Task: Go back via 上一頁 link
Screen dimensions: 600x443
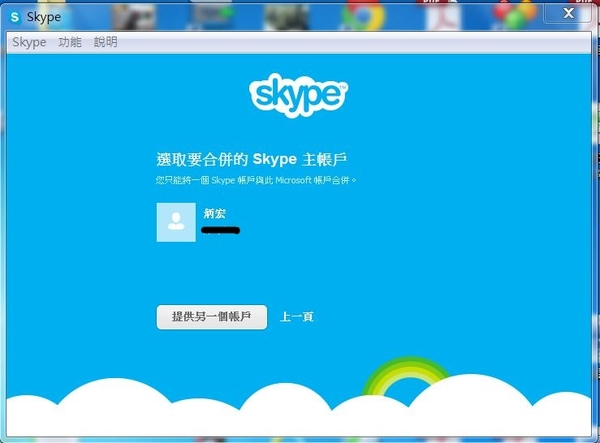Action: click(297, 317)
